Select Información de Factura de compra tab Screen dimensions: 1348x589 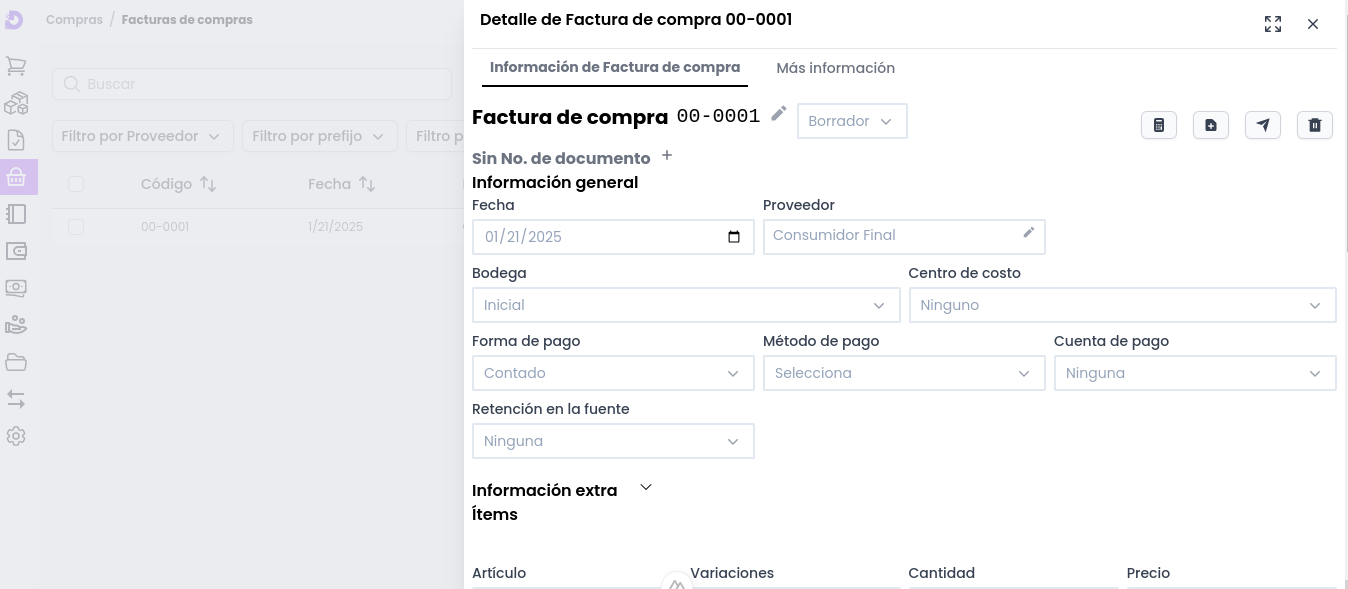coord(615,68)
